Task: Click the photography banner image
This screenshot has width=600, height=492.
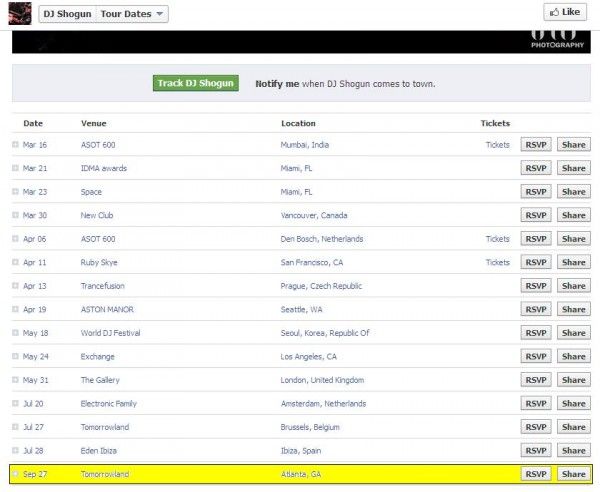Action: [301, 42]
